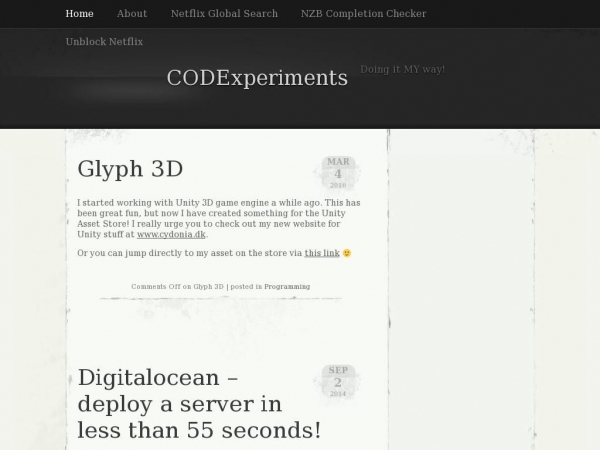The image size is (600, 450).
Task: Click the smiley emoji icon
Action: pyautogui.click(x=347, y=253)
